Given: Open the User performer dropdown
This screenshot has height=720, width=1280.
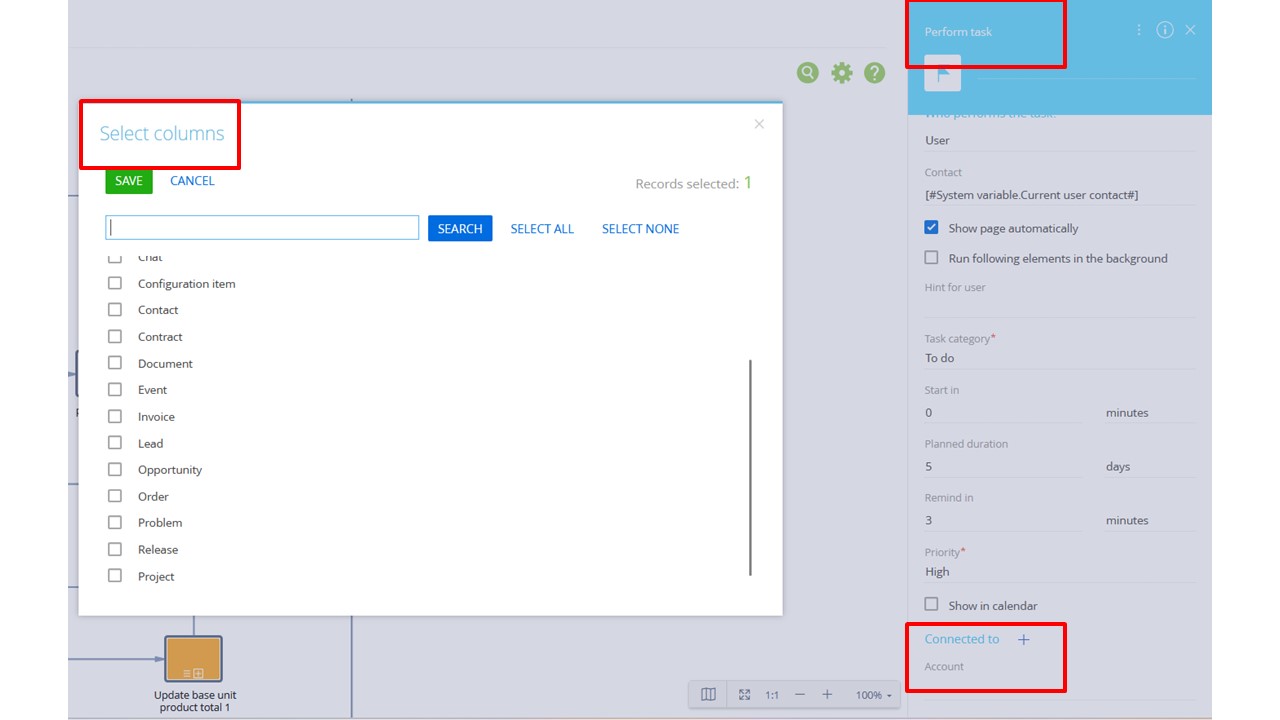Looking at the screenshot, I should pos(1060,141).
